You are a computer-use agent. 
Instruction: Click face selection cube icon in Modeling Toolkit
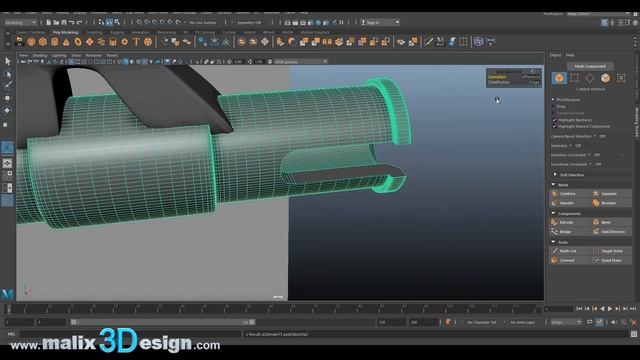(605, 78)
